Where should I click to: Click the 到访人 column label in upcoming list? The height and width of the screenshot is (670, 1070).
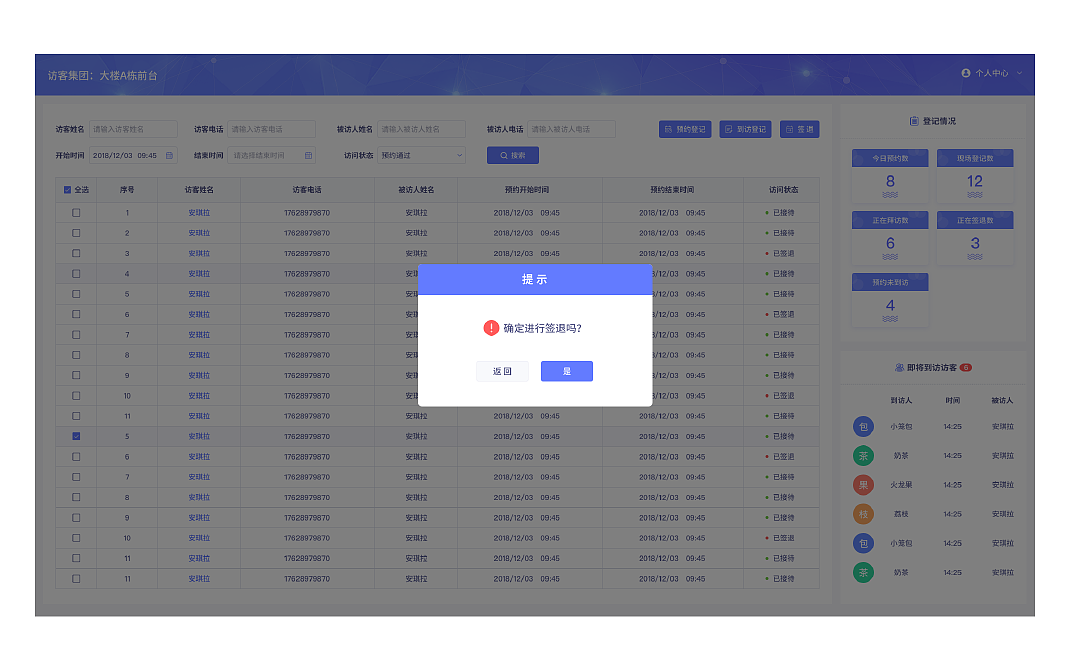901,400
